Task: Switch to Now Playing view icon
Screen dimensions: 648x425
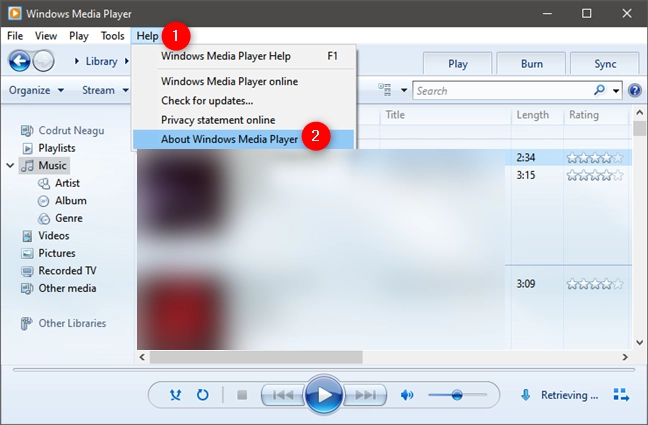Action: point(621,395)
